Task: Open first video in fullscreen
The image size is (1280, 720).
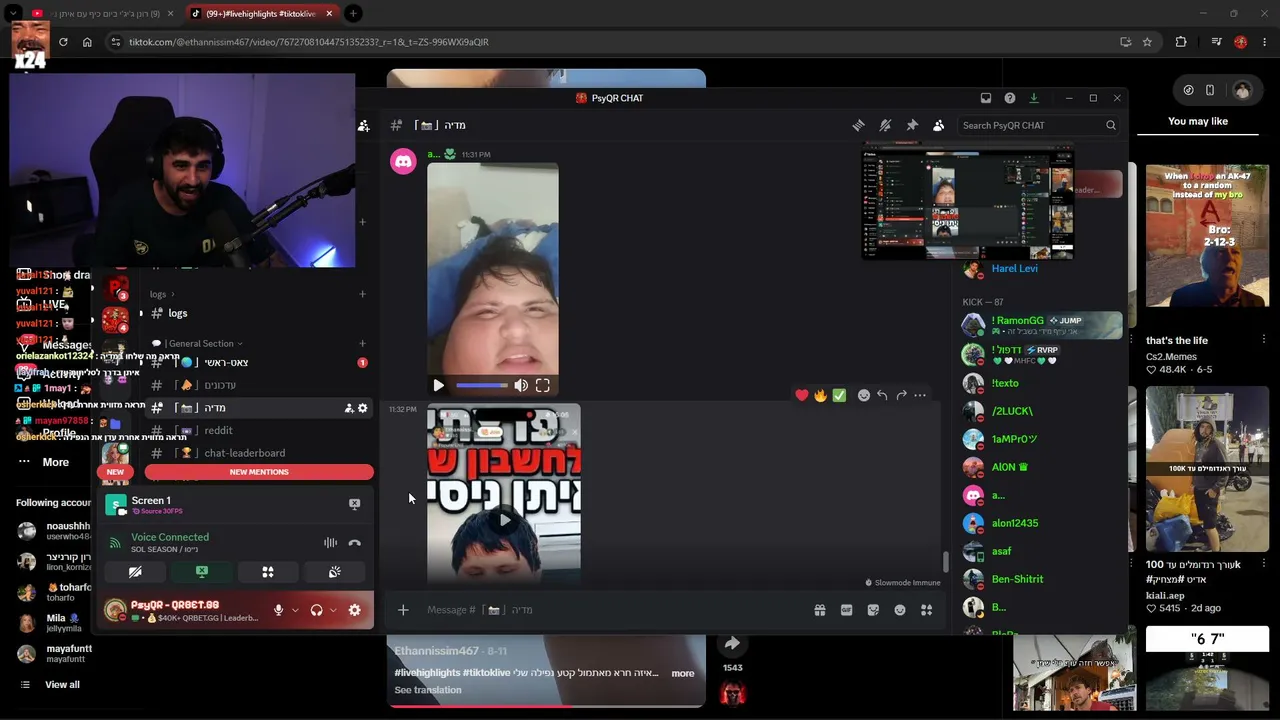Action: tap(543, 385)
